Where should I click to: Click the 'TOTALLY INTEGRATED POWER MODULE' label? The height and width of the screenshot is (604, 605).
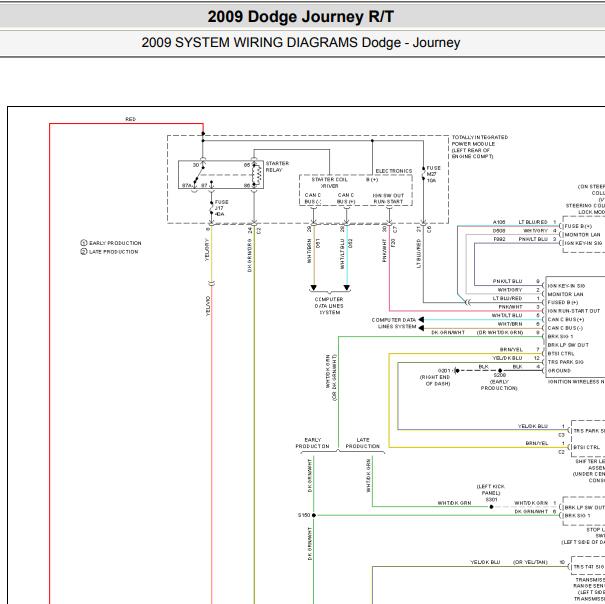480,147
